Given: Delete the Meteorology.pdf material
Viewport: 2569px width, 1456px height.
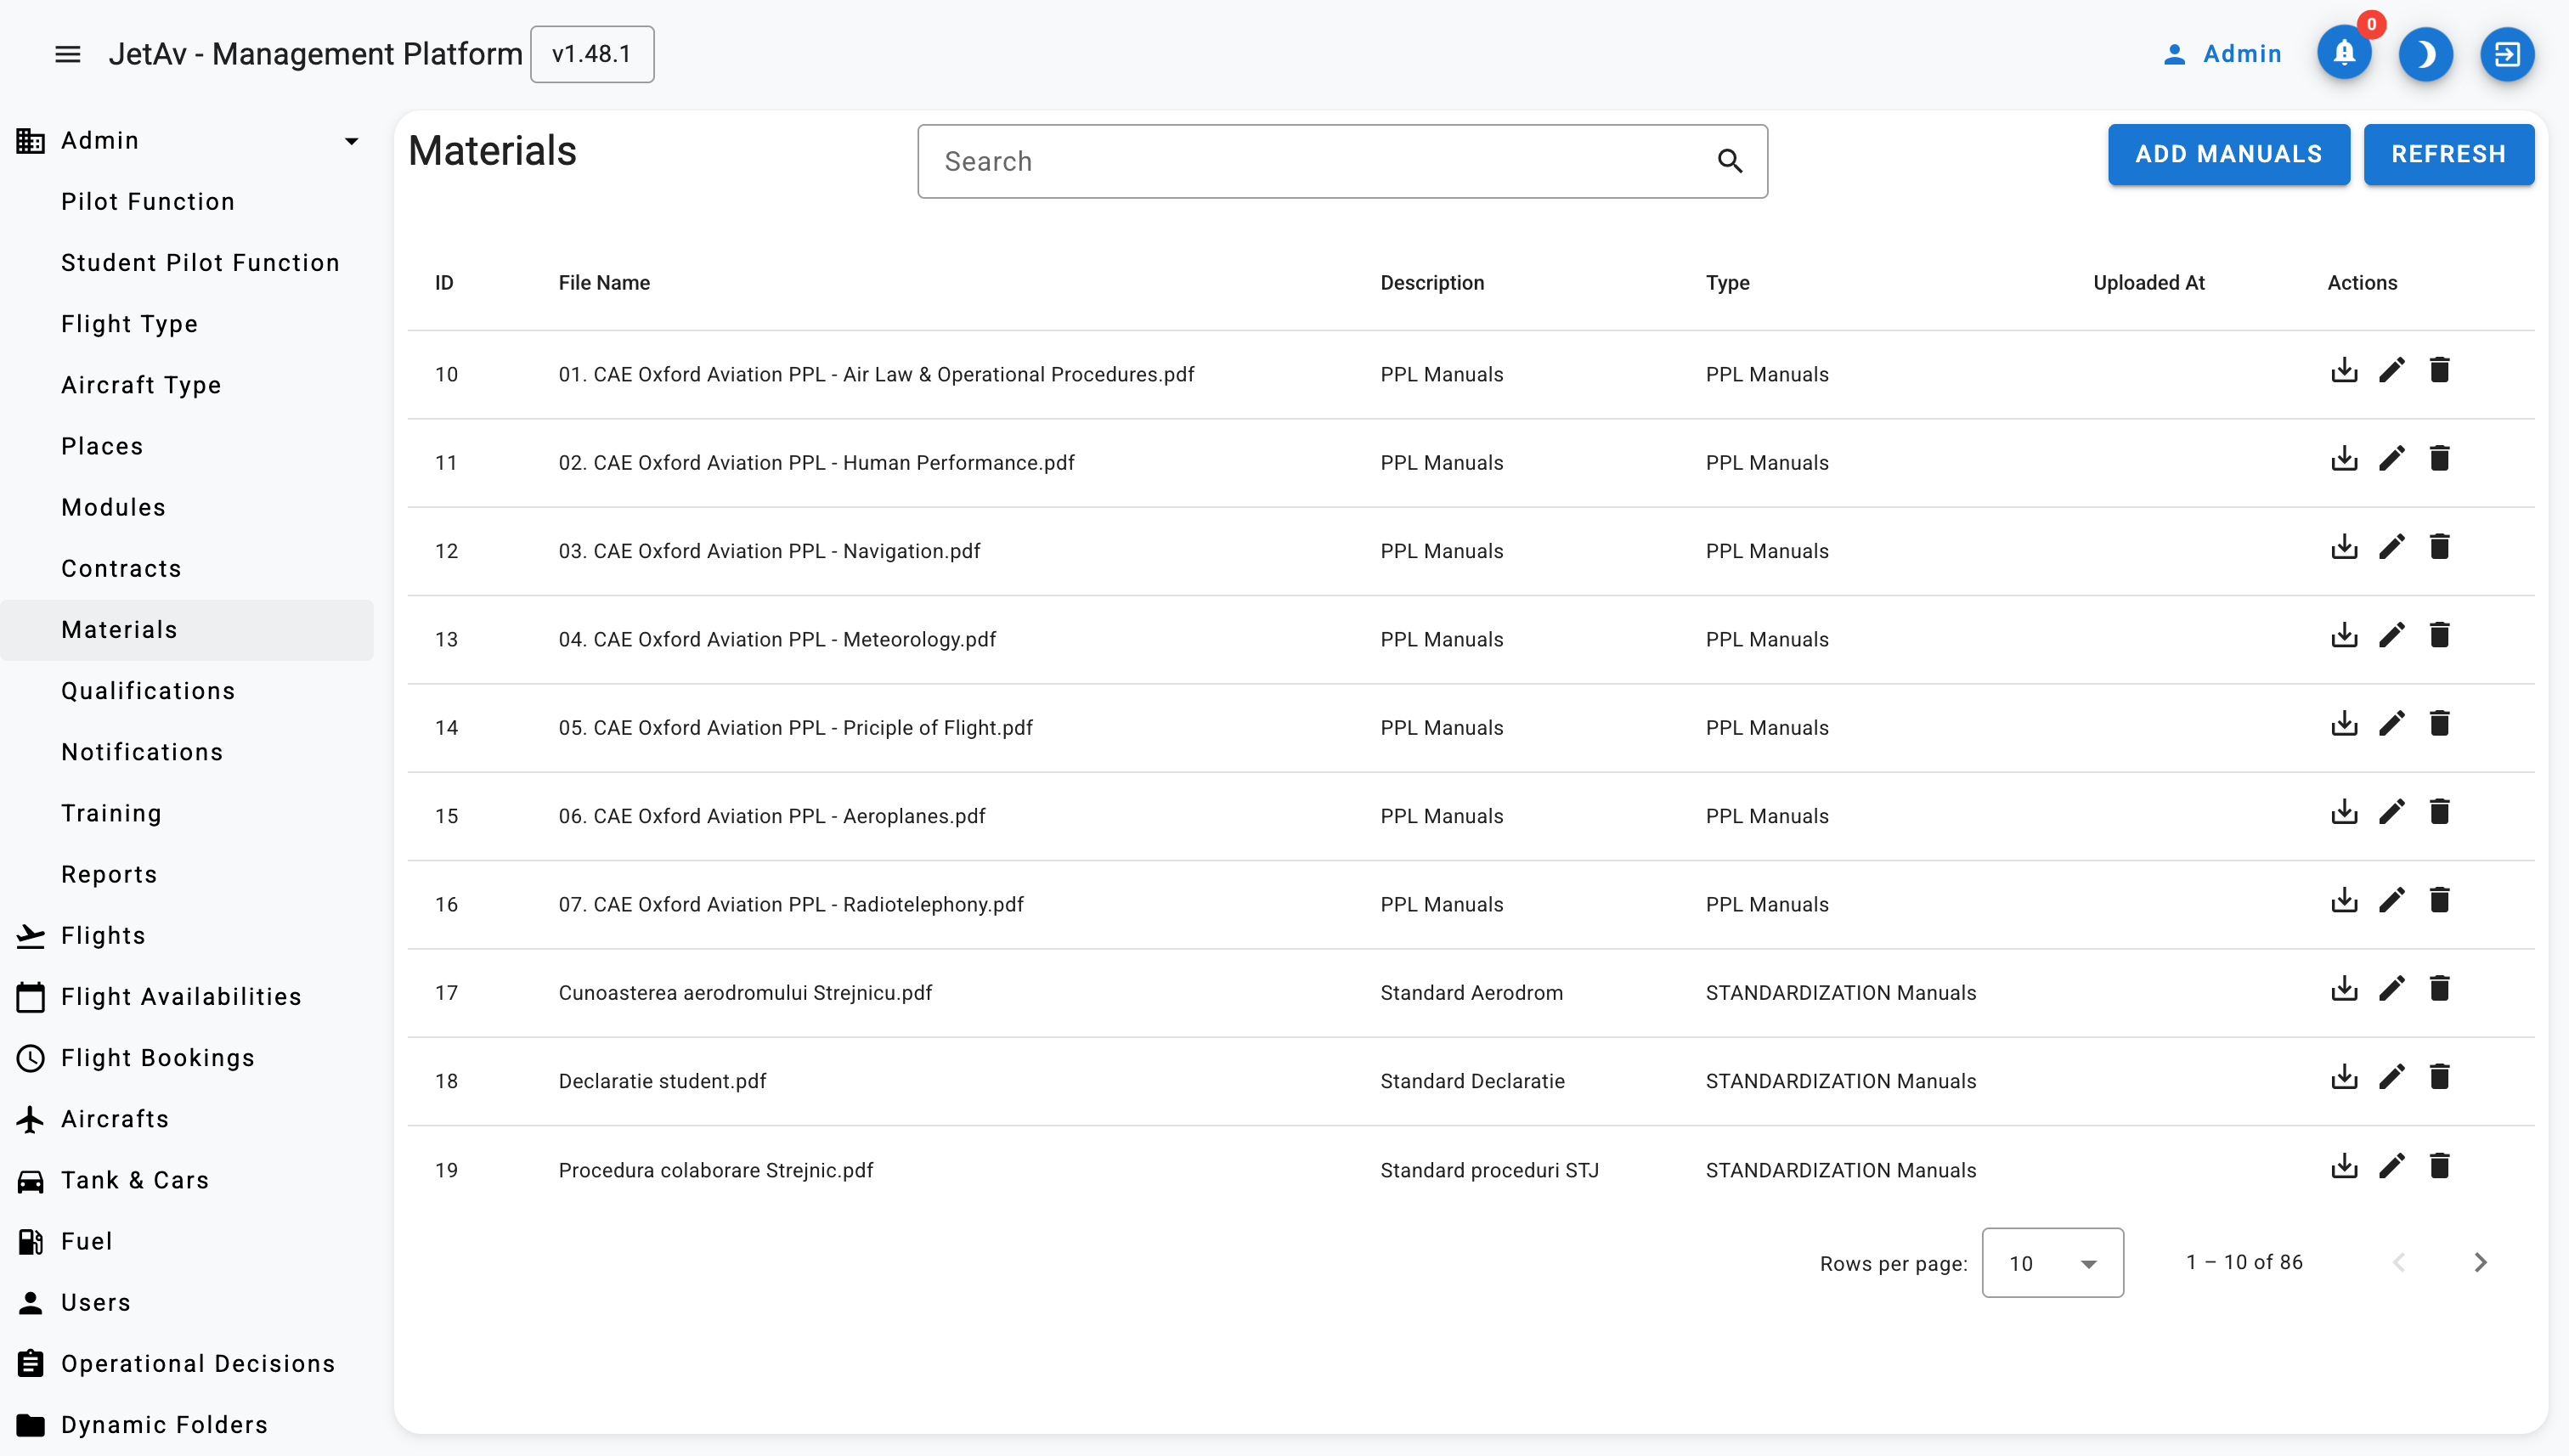Looking at the screenshot, I should click(2439, 636).
